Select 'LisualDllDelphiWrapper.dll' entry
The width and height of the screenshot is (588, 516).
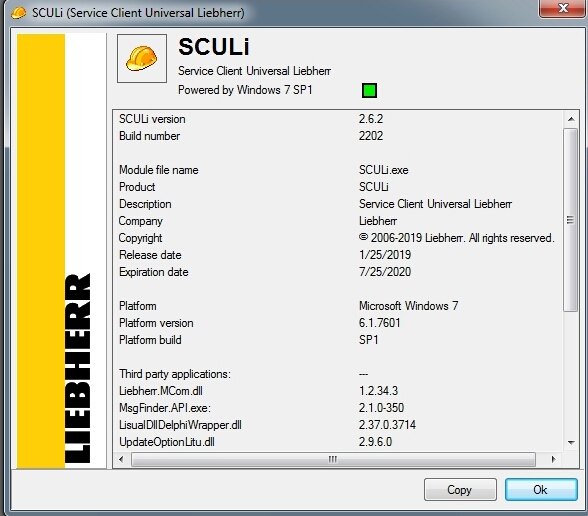tap(180, 425)
